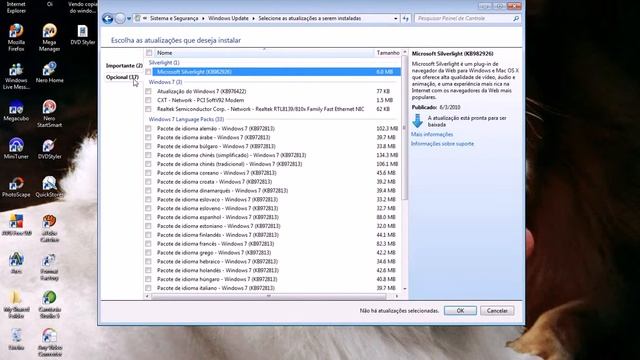Screen dimensions: 640x360
Task: Select the DVD Styler file icon
Action: point(82,34)
